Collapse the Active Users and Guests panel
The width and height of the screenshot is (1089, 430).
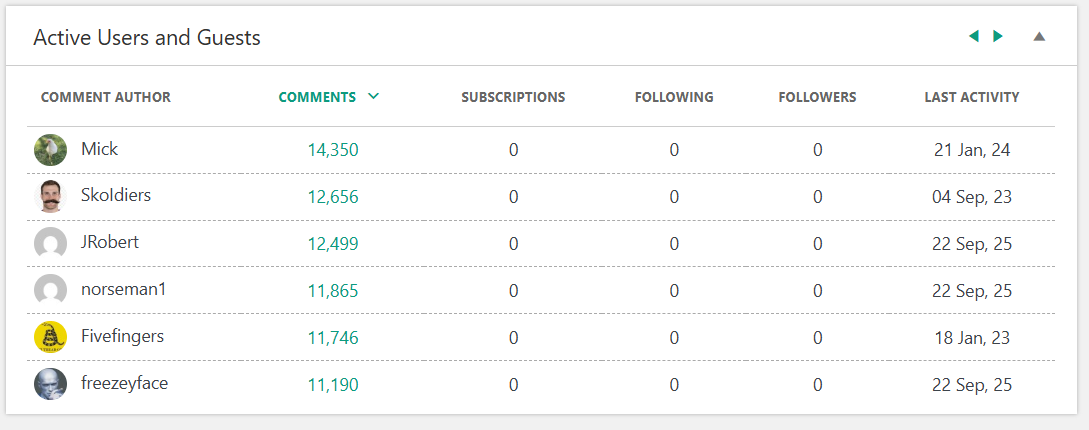[x=1038, y=37]
